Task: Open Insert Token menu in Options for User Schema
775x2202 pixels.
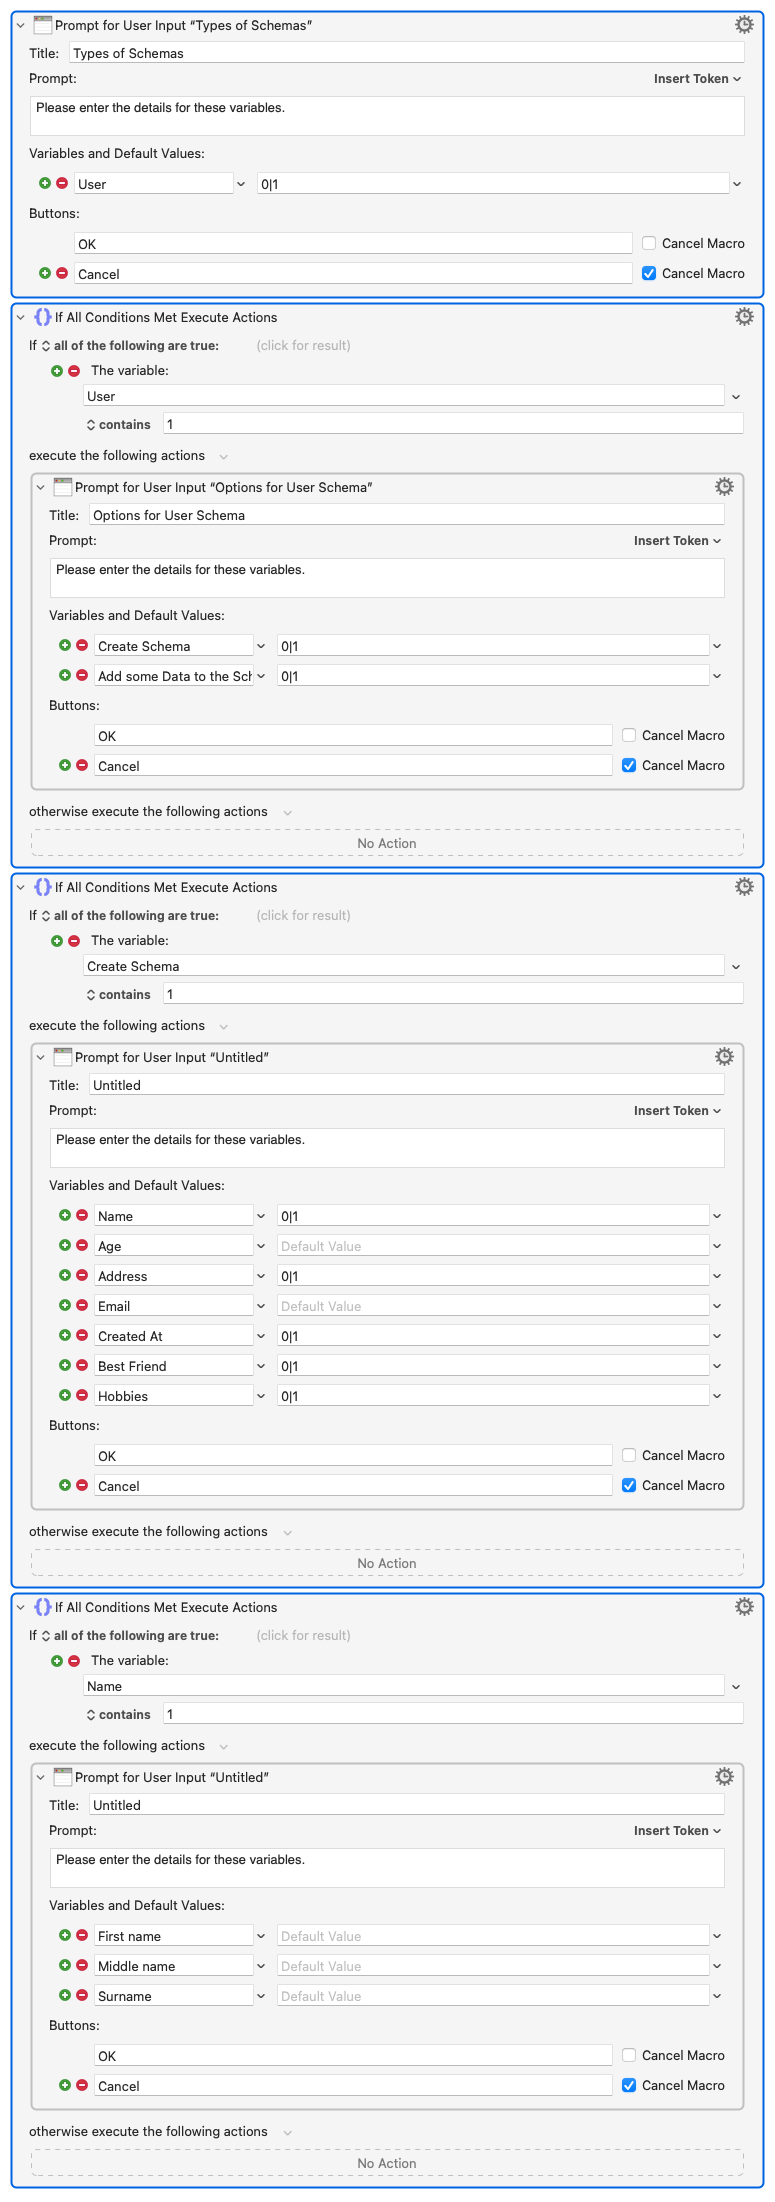Action: click(678, 541)
